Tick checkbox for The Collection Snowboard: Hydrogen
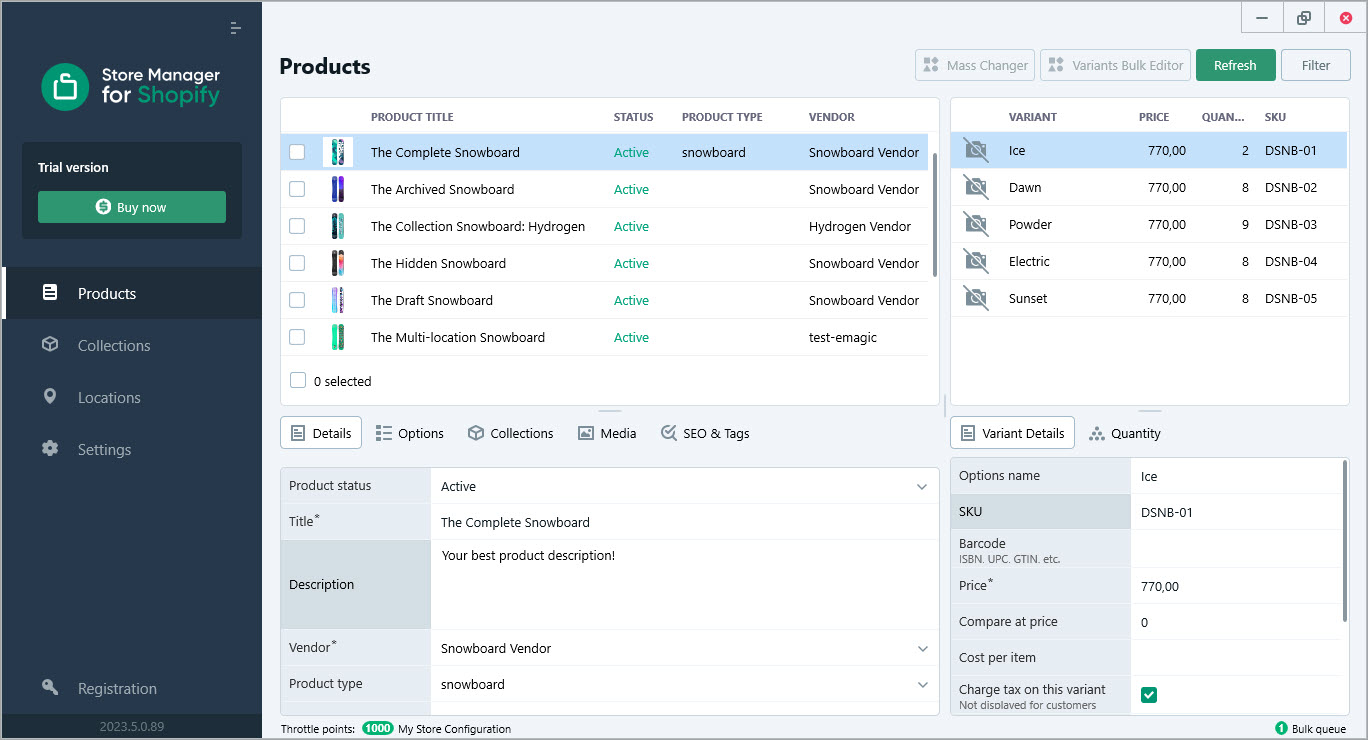1368x740 pixels. pyautogui.click(x=297, y=226)
